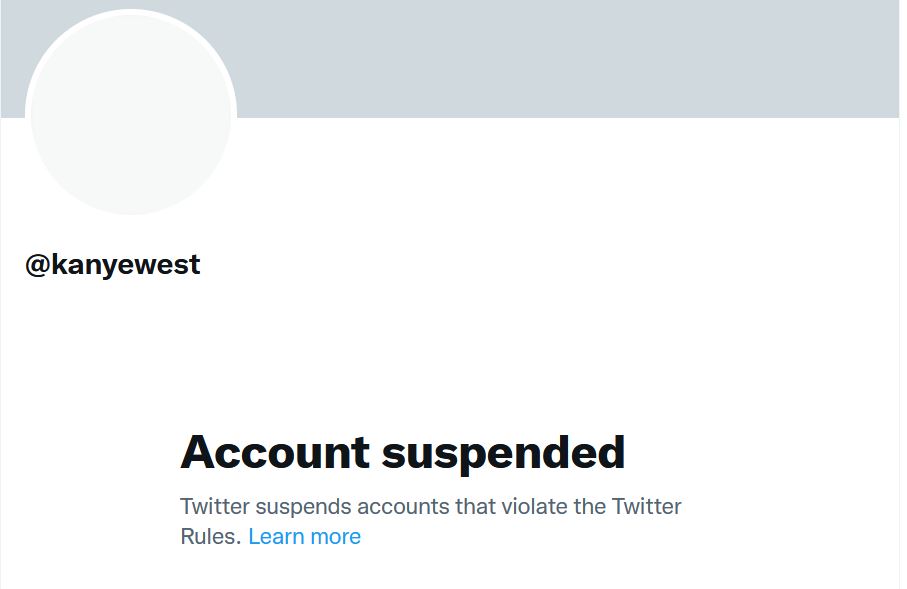Image resolution: width=907 pixels, height=589 pixels.
Task: Click the word "more" in the blue link
Action: 335,537
